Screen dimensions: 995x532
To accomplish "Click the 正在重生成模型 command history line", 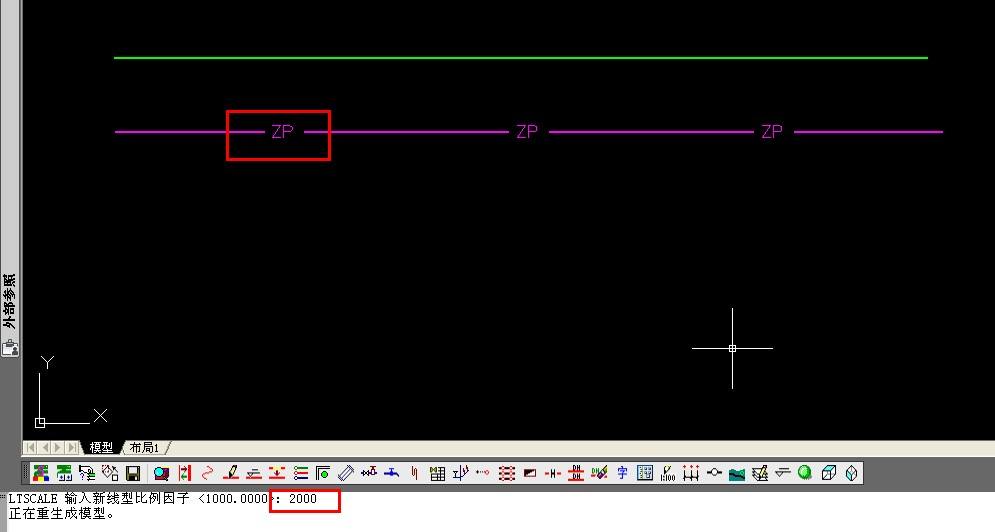I will click(62, 514).
